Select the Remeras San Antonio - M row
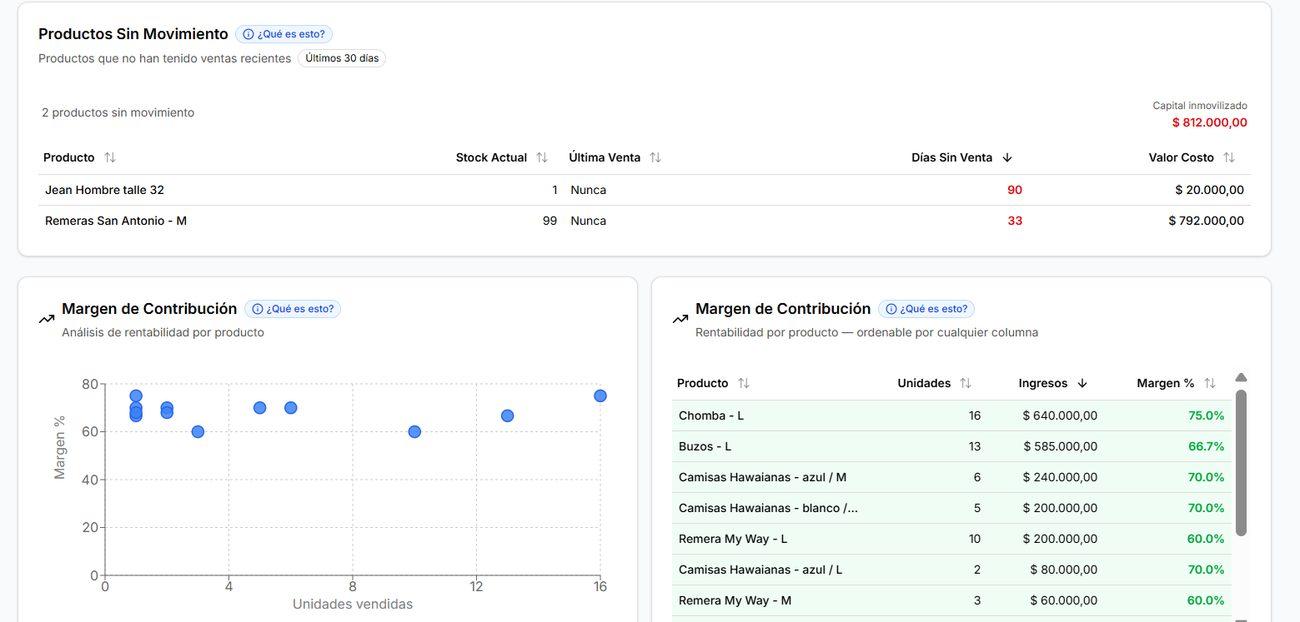This screenshot has height=622, width=1300. [644, 221]
